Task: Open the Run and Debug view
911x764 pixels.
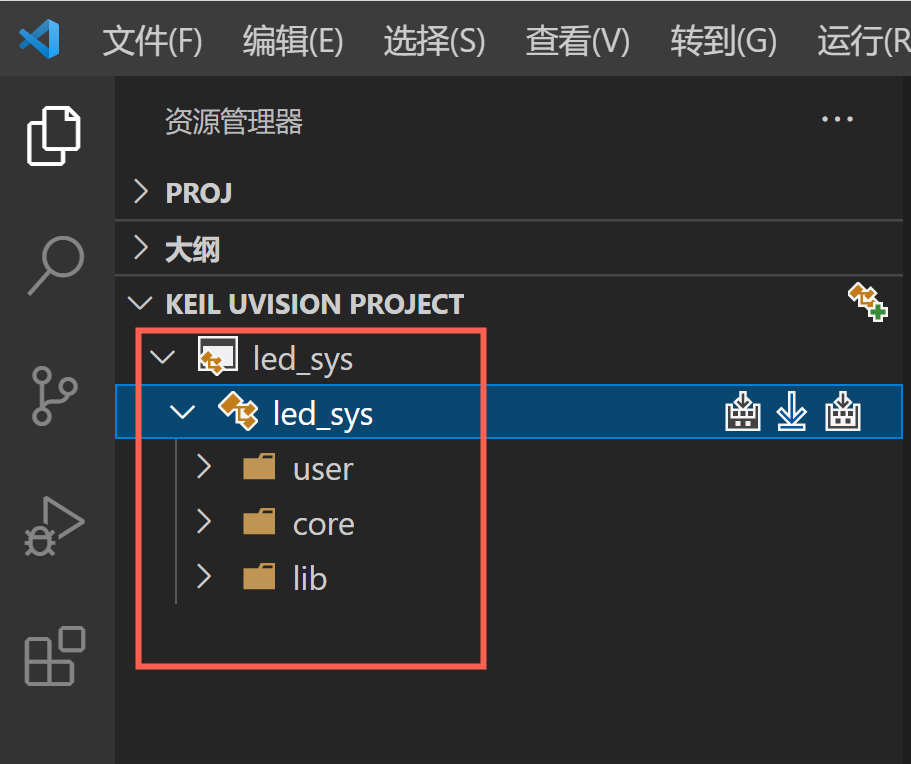Action: click(x=55, y=526)
